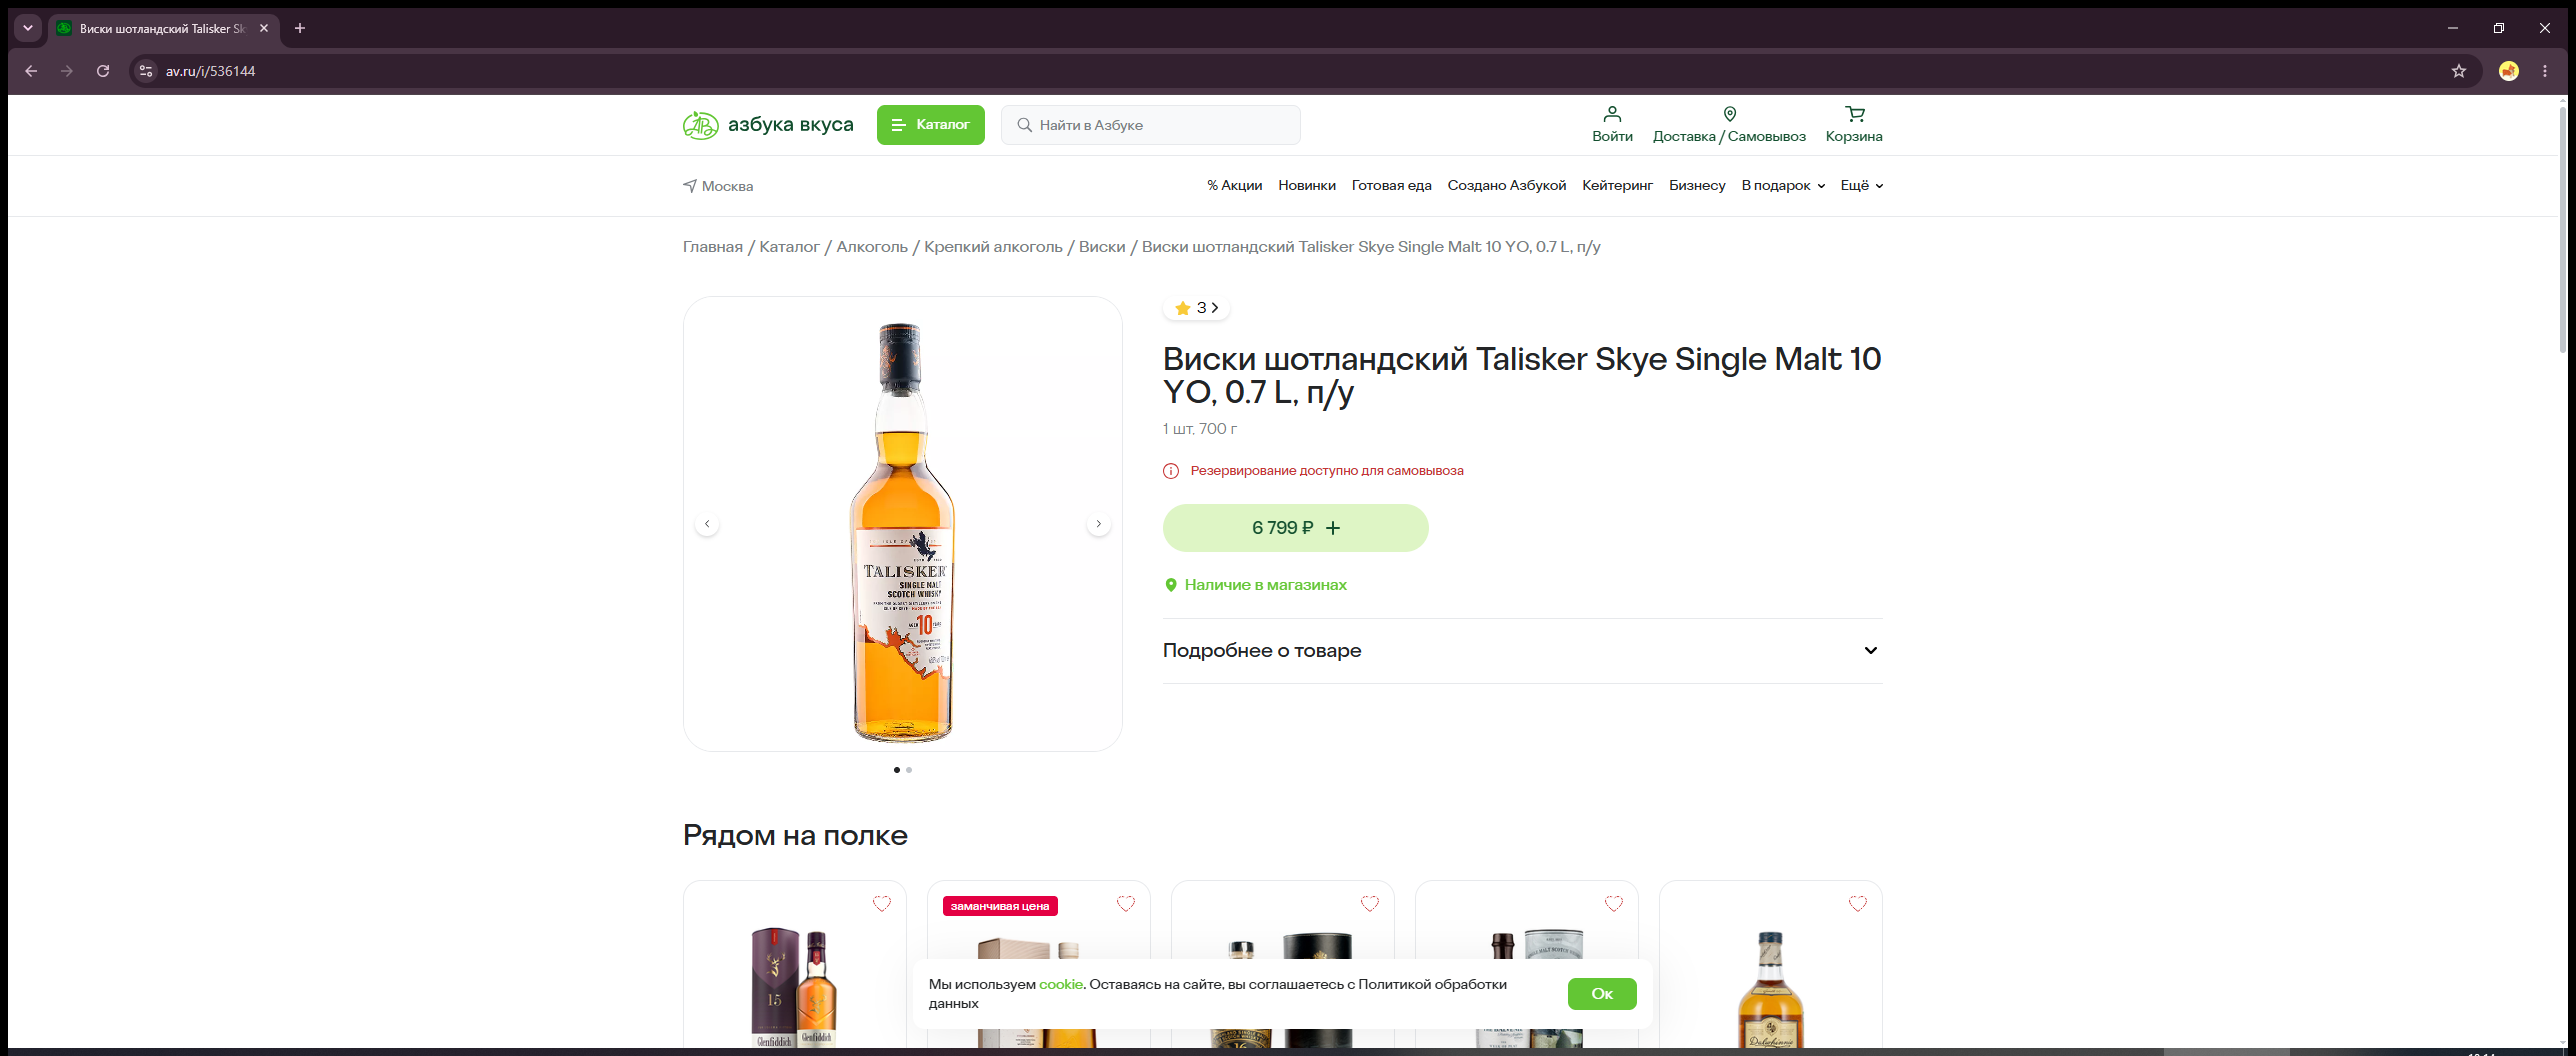This screenshot has width=2576, height=1056.
Task: Show previous product image
Action: tap(707, 524)
